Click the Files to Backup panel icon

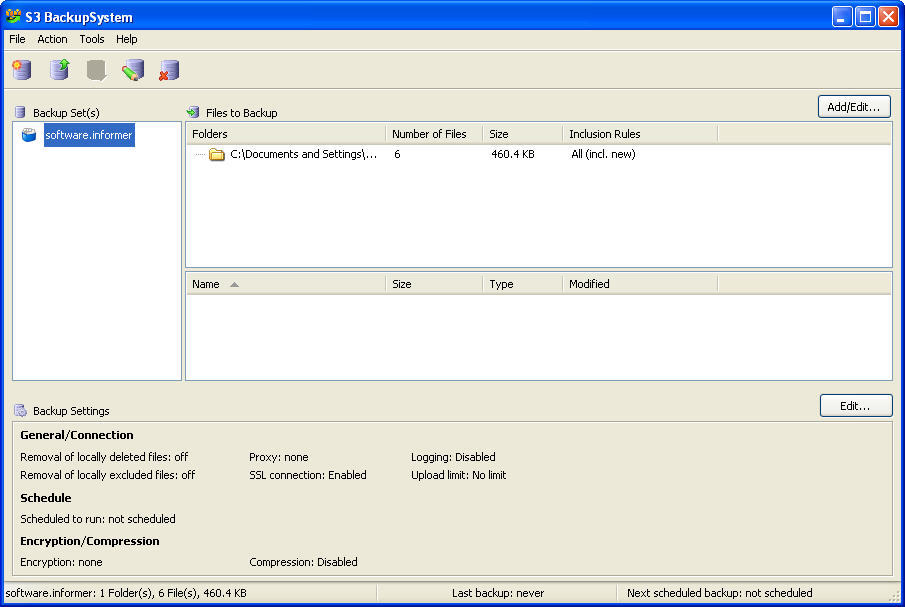[191, 112]
